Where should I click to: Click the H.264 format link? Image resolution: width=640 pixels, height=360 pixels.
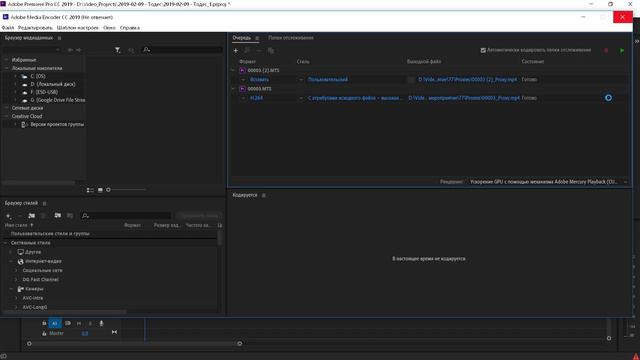[256, 98]
